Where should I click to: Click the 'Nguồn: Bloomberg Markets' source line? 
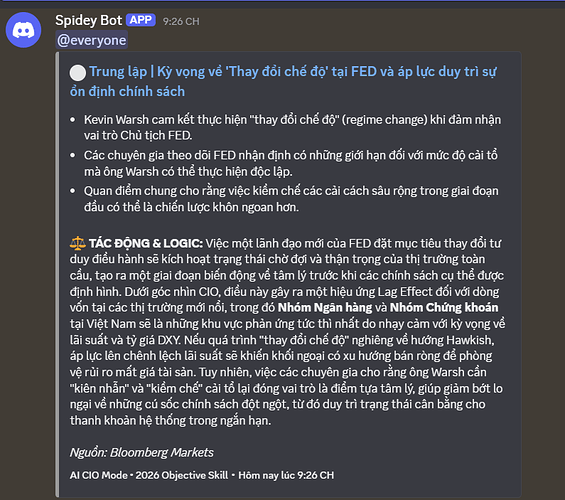[142, 452]
